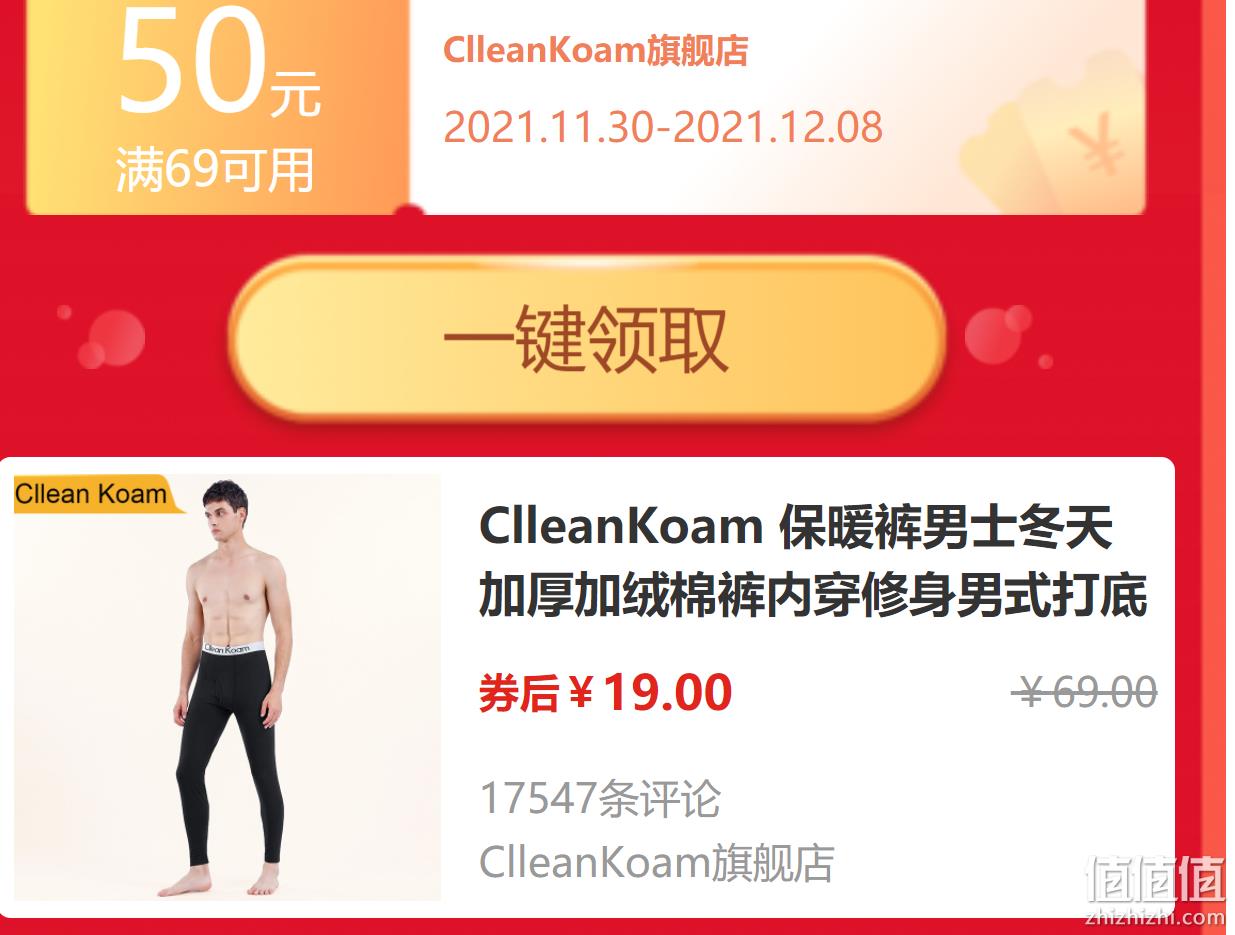Open the men's thermal pants product photo
Screen dimensions: 1235x935
[227, 687]
